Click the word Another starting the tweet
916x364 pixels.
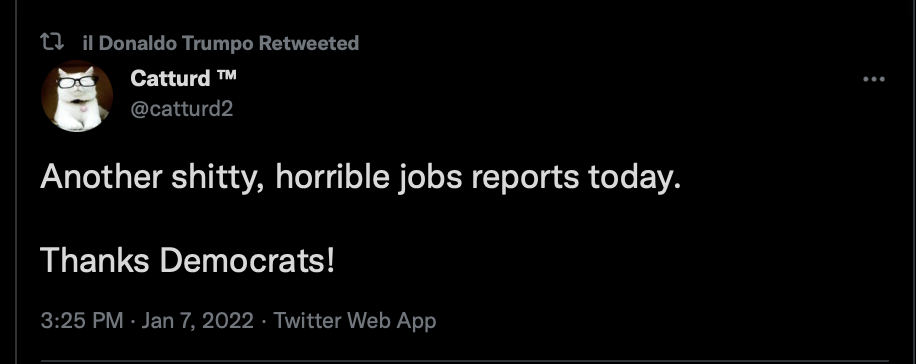101,176
